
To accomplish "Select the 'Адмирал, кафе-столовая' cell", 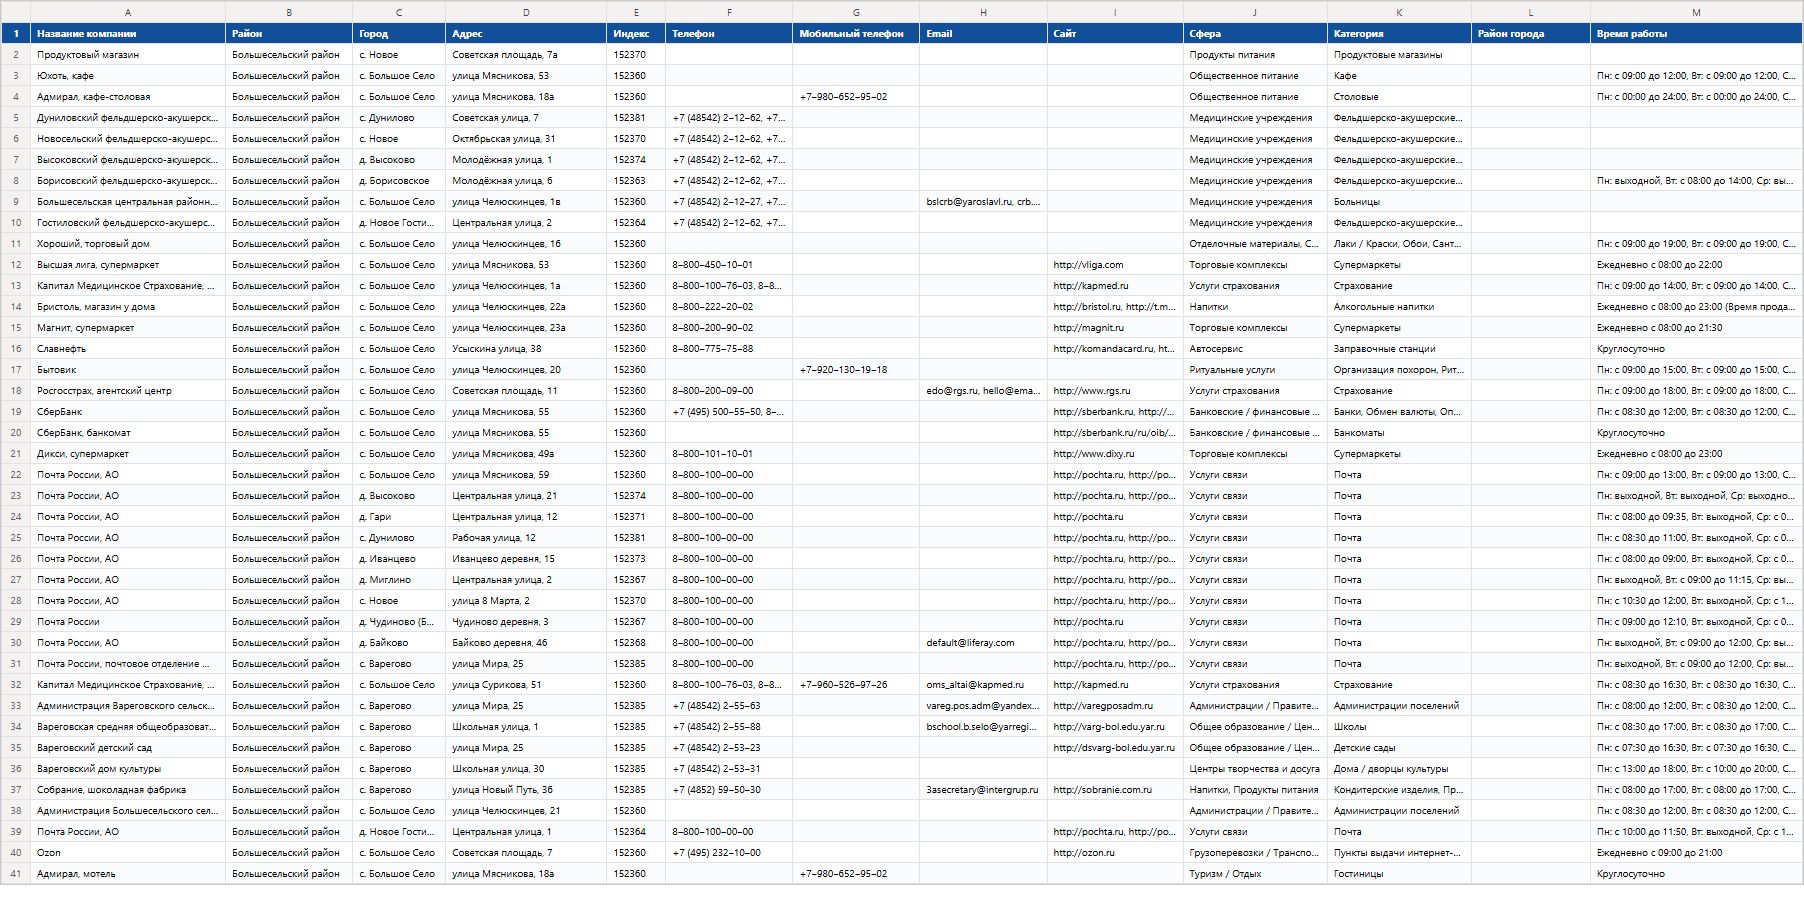I will 128,97.
